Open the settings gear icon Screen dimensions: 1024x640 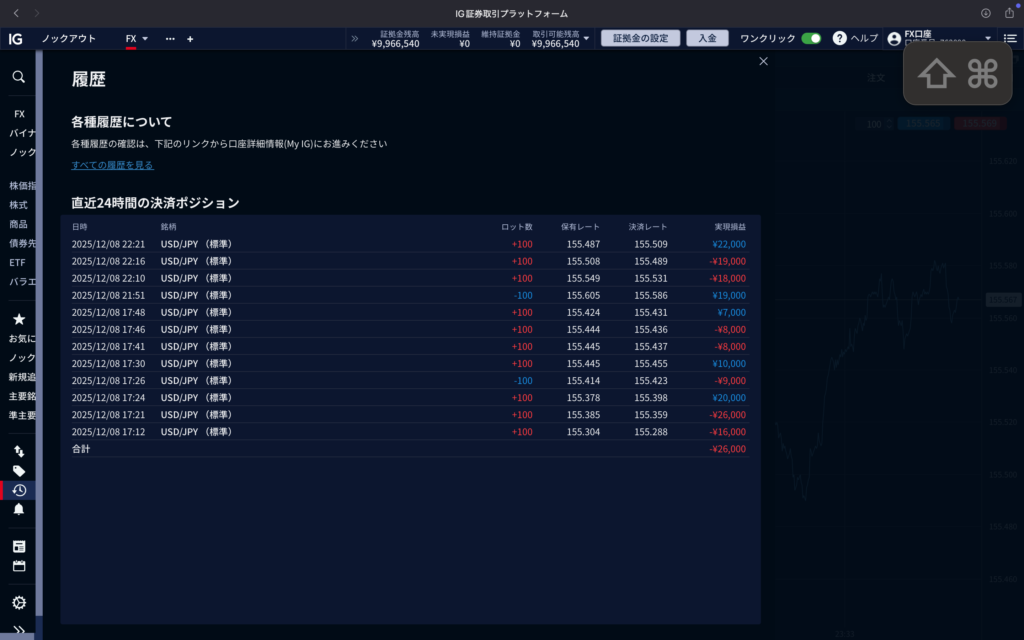pos(18,603)
